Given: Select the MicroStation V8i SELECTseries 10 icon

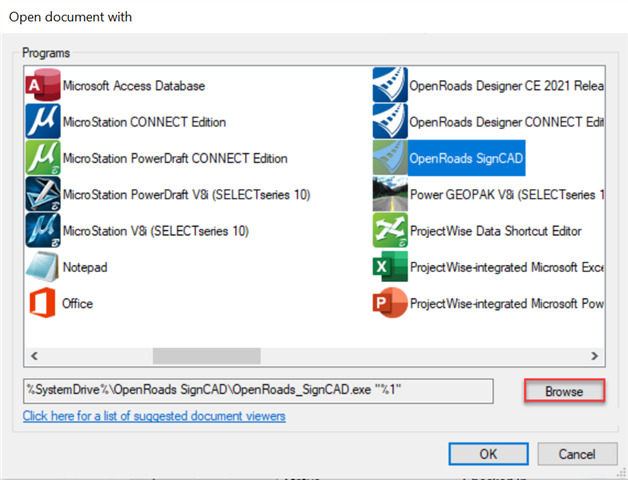Looking at the screenshot, I should (43, 230).
